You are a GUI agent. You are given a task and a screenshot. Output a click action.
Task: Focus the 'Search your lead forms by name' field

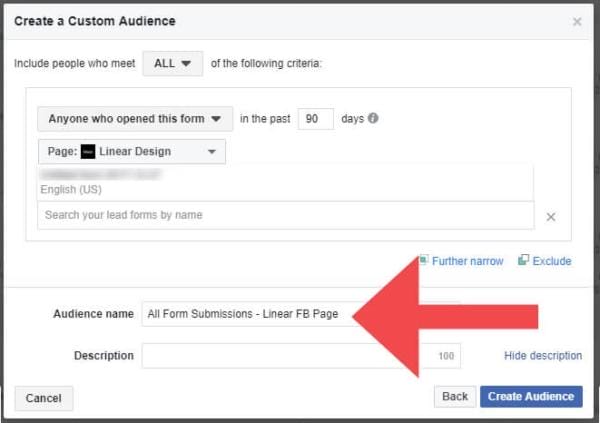285,215
